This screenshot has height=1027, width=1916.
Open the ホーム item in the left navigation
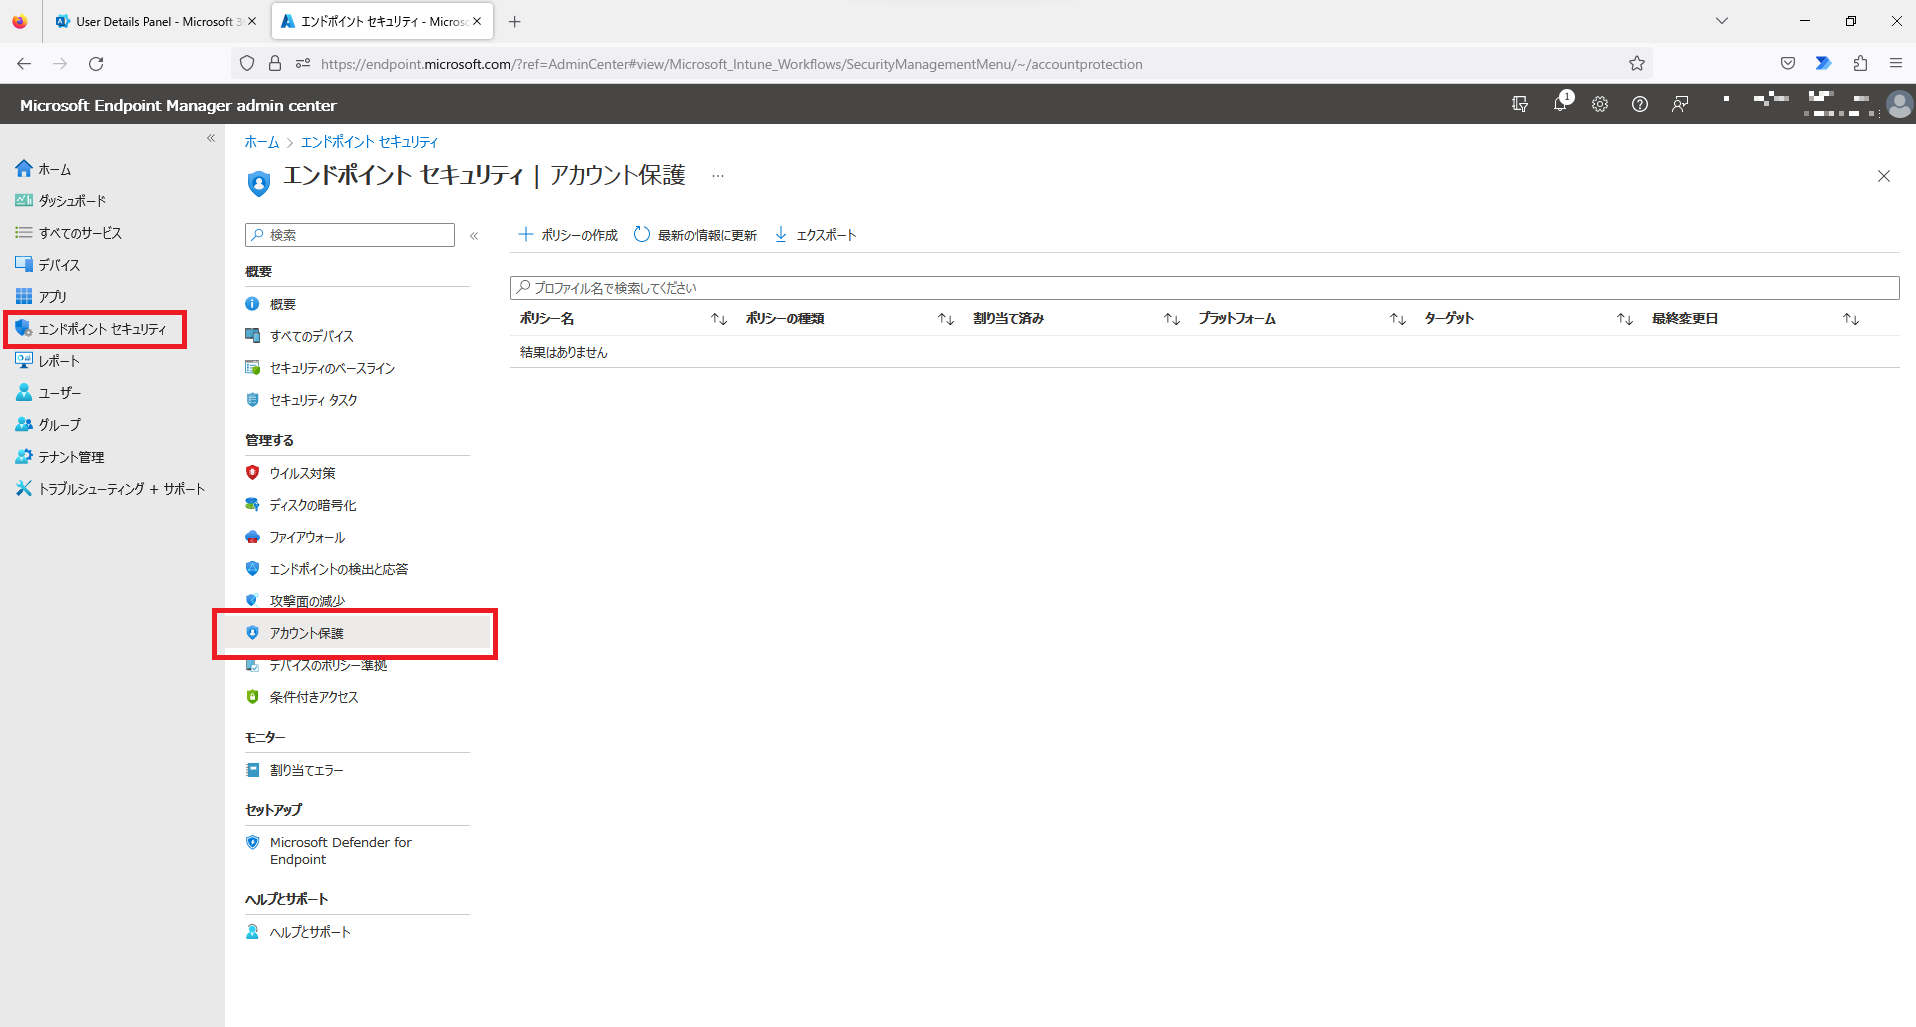(44, 169)
